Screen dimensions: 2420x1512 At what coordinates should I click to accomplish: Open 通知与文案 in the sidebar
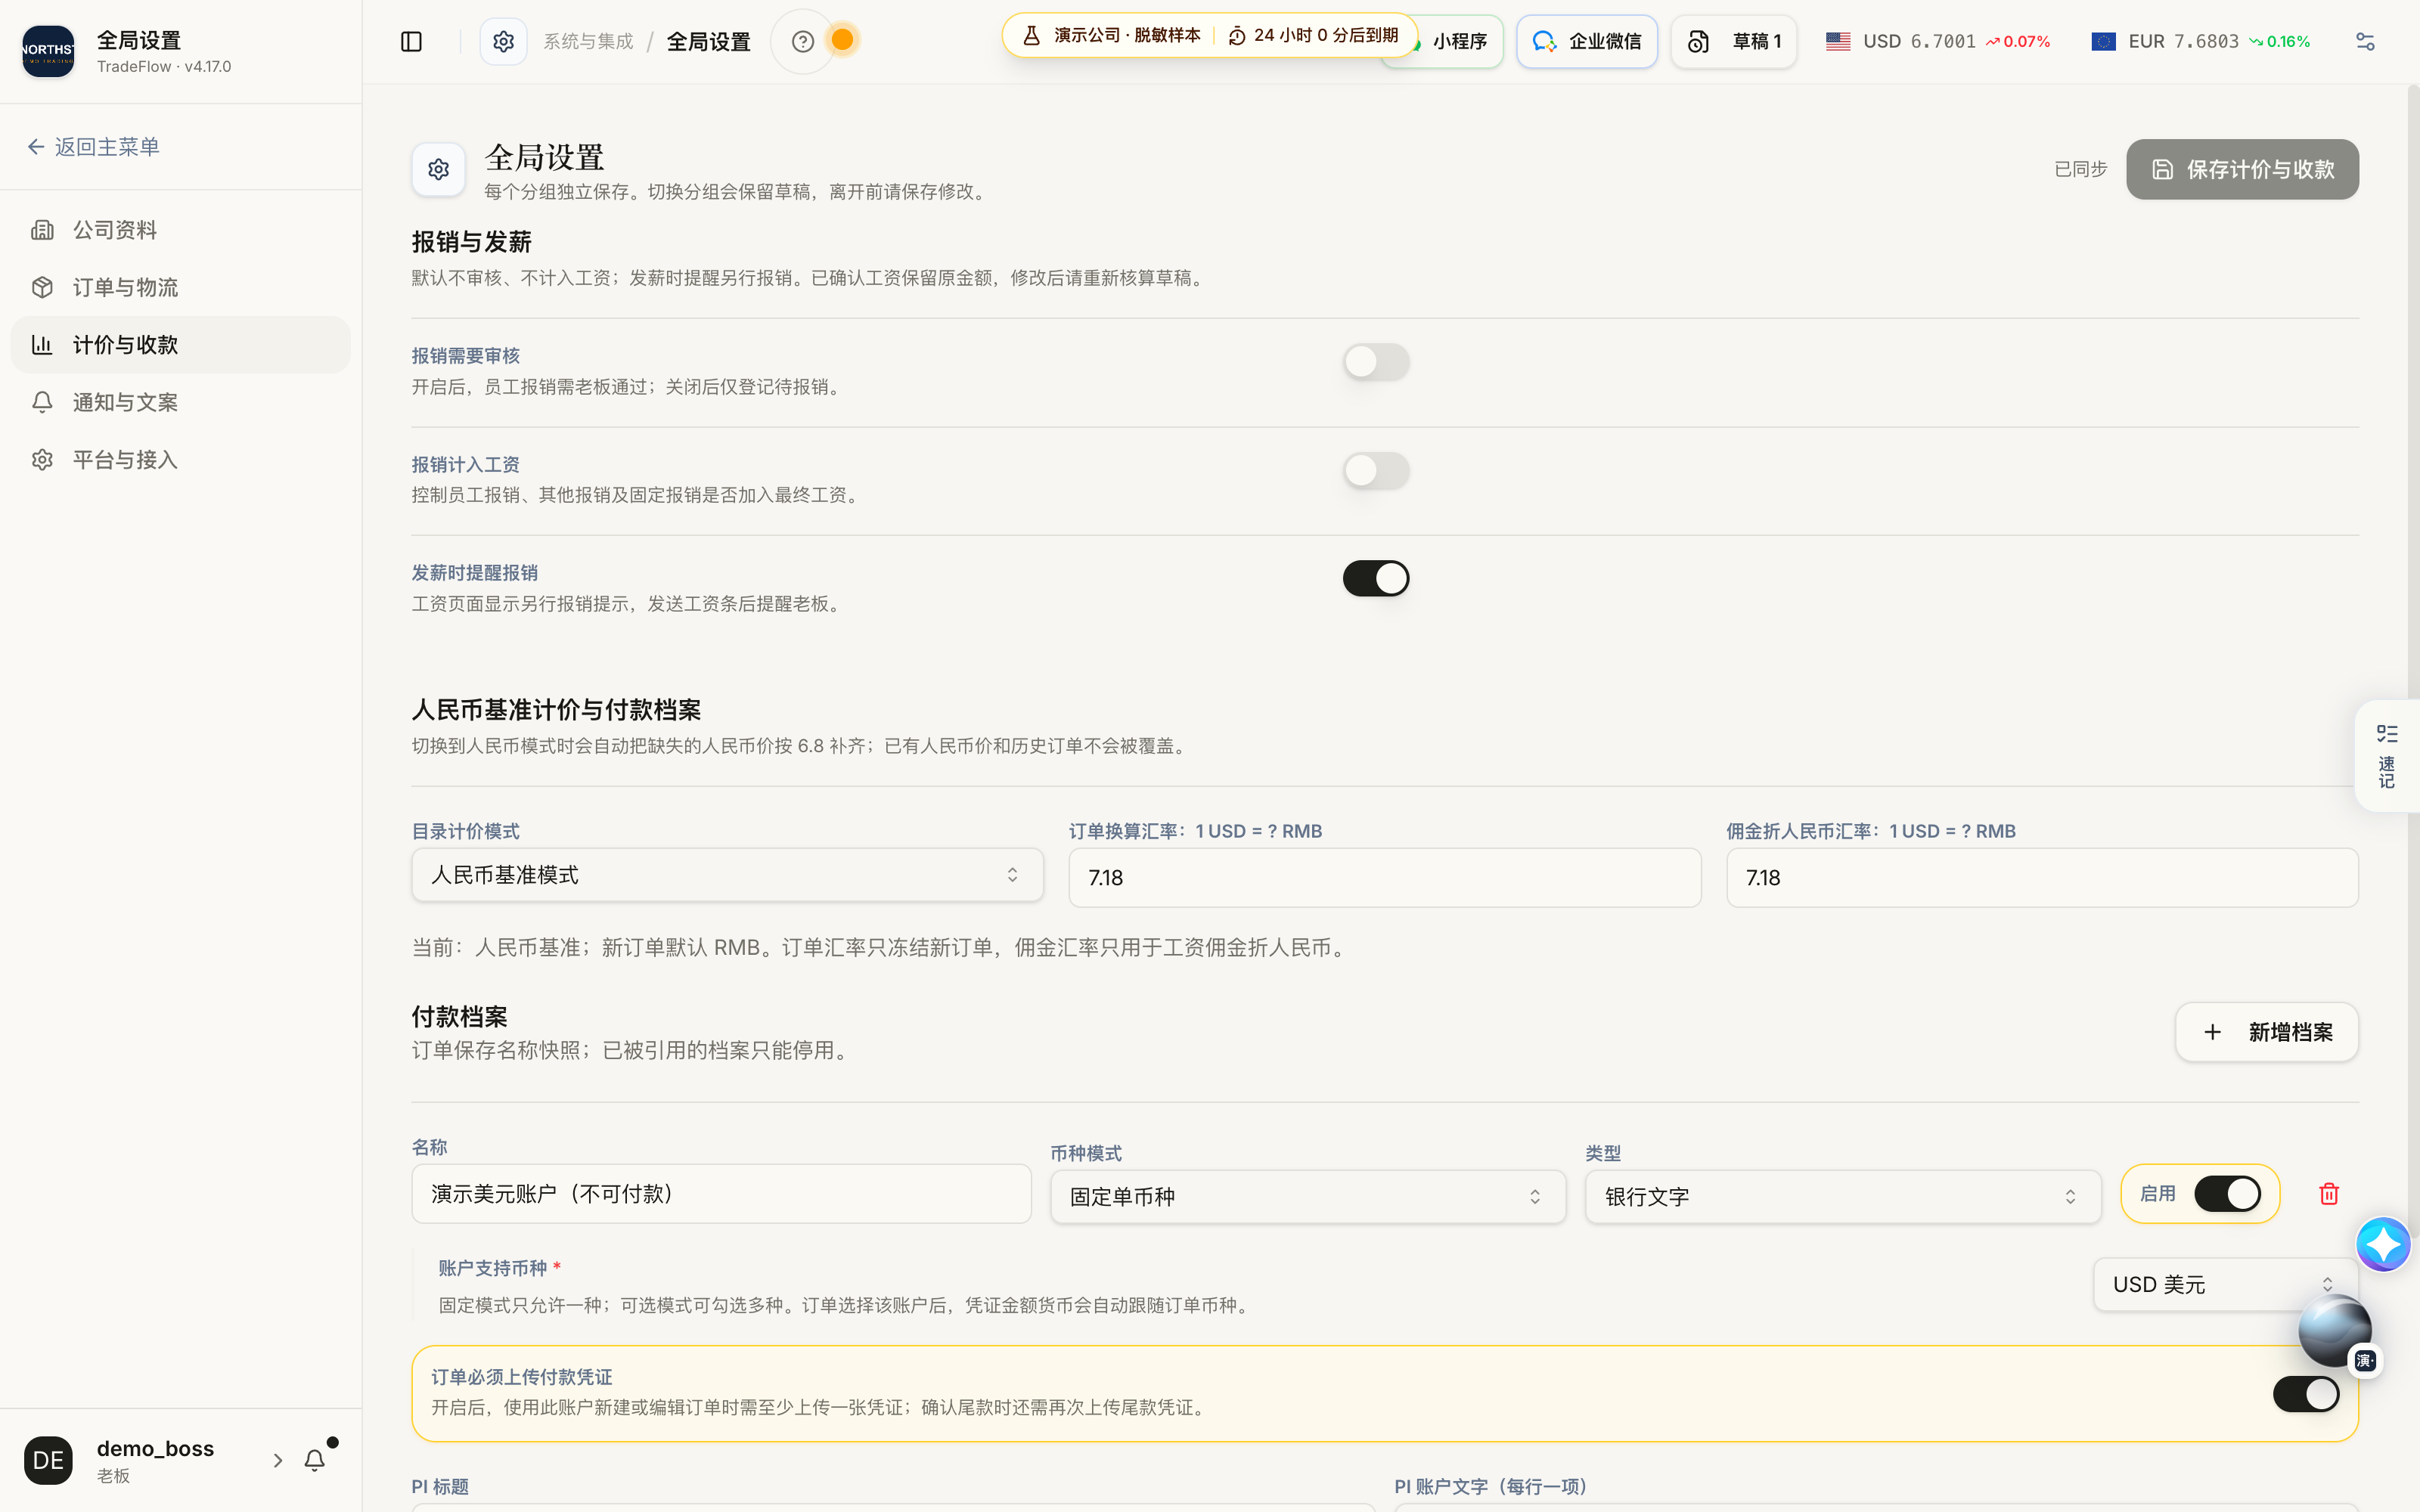point(181,402)
